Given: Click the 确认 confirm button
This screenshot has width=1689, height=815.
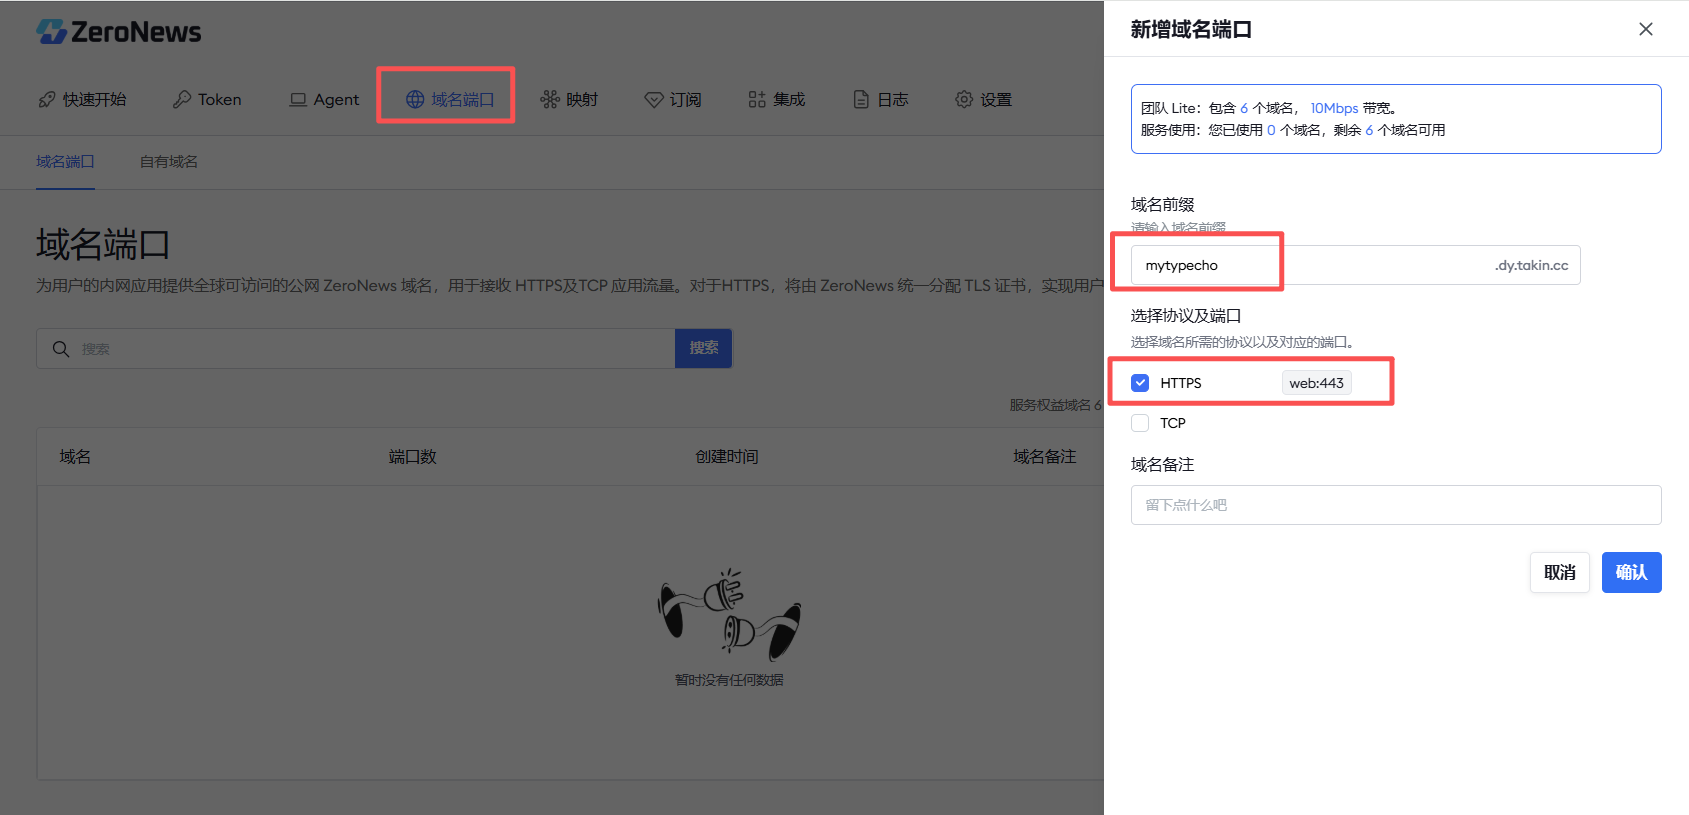Looking at the screenshot, I should tap(1631, 573).
